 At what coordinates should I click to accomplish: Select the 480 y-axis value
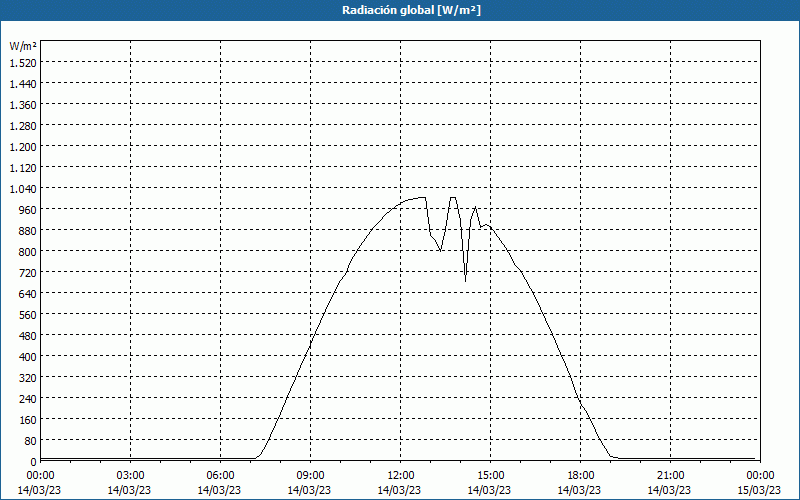(x=28, y=336)
